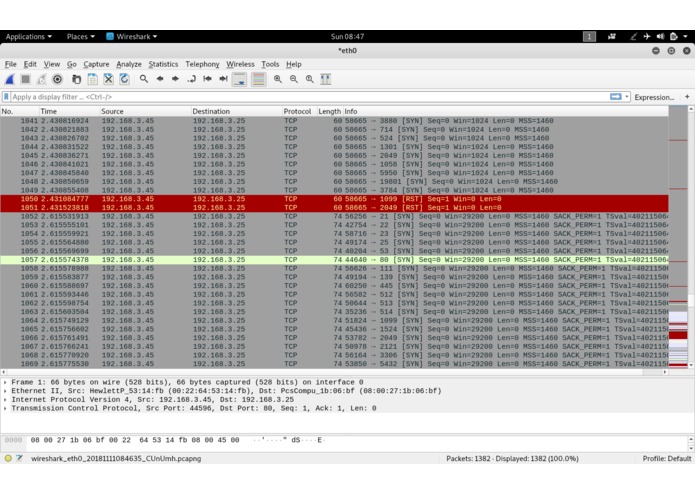Reset text to normal size
The width and height of the screenshot is (695, 494).
(310, 79)
